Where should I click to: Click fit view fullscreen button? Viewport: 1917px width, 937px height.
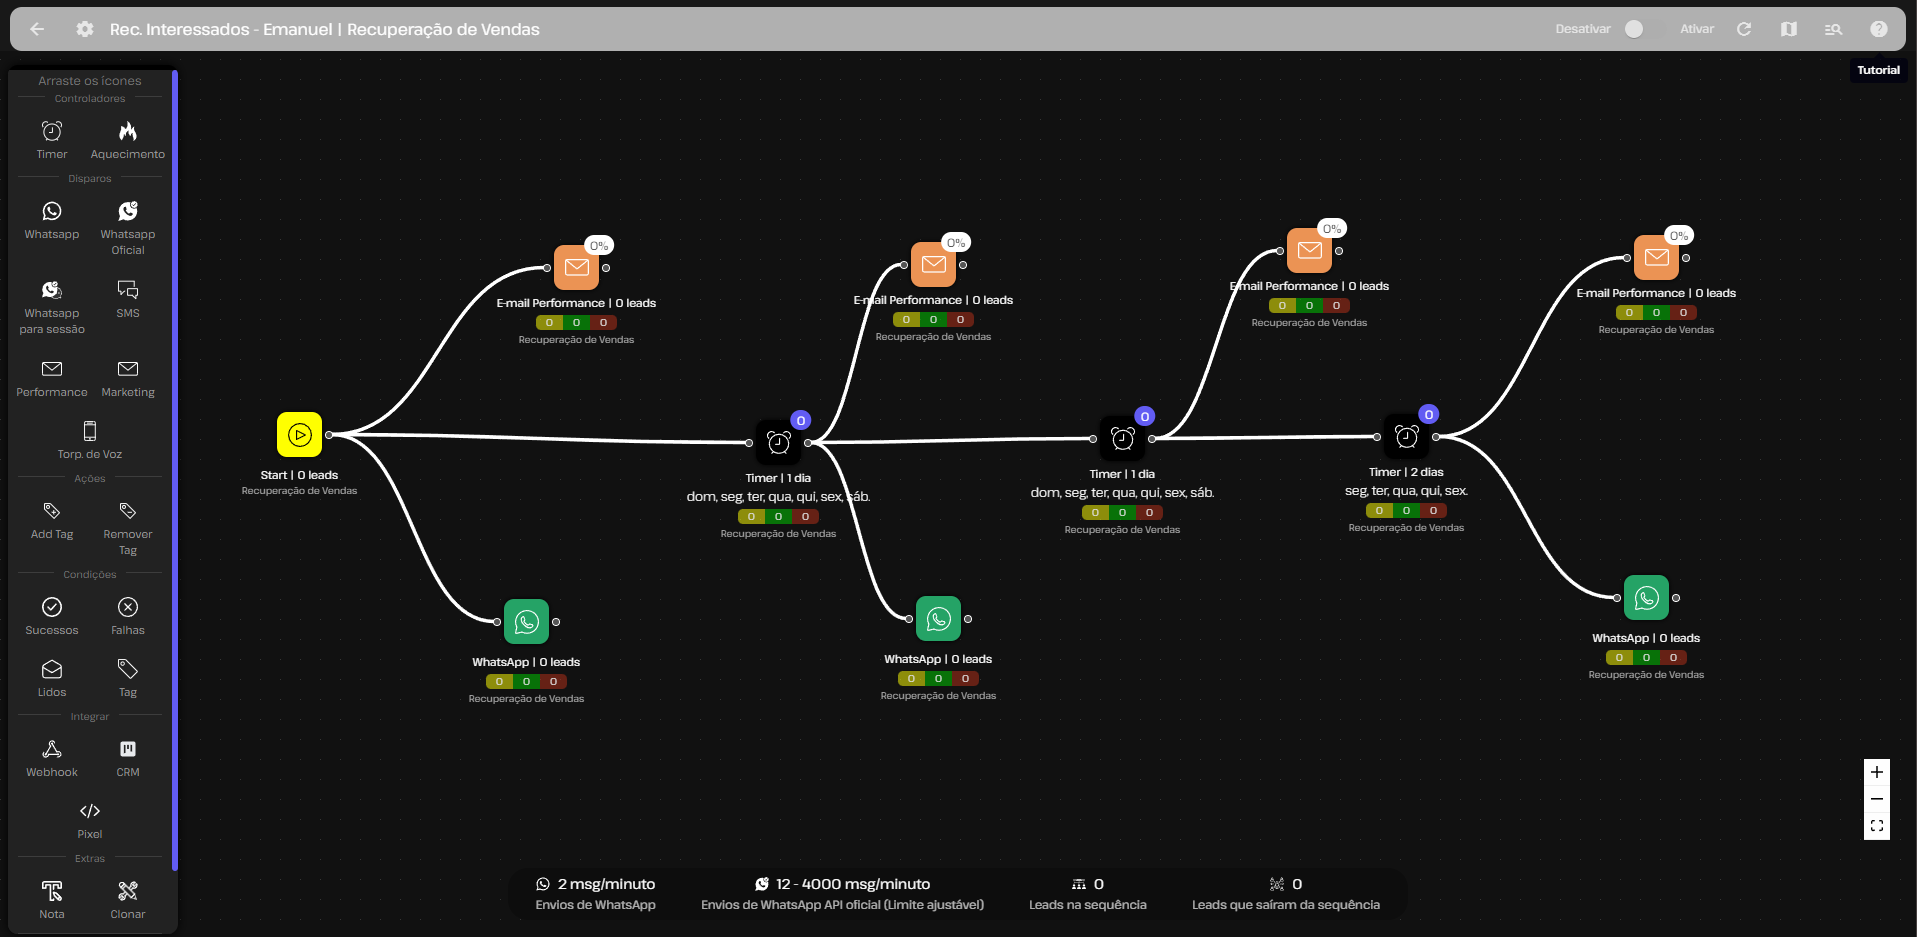pyautogui.click(x=1877, y=826)
